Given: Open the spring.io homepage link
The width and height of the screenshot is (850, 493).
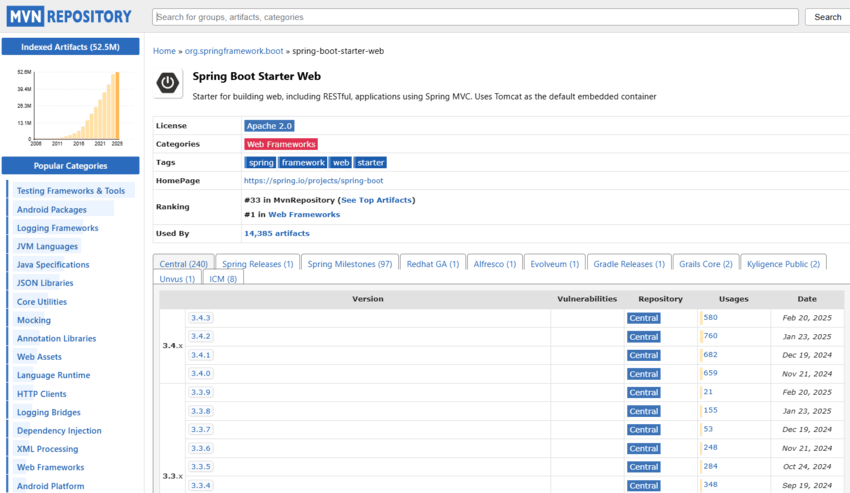Looking at the screenshot, I should pyautogui.click(x=313, y=181).
